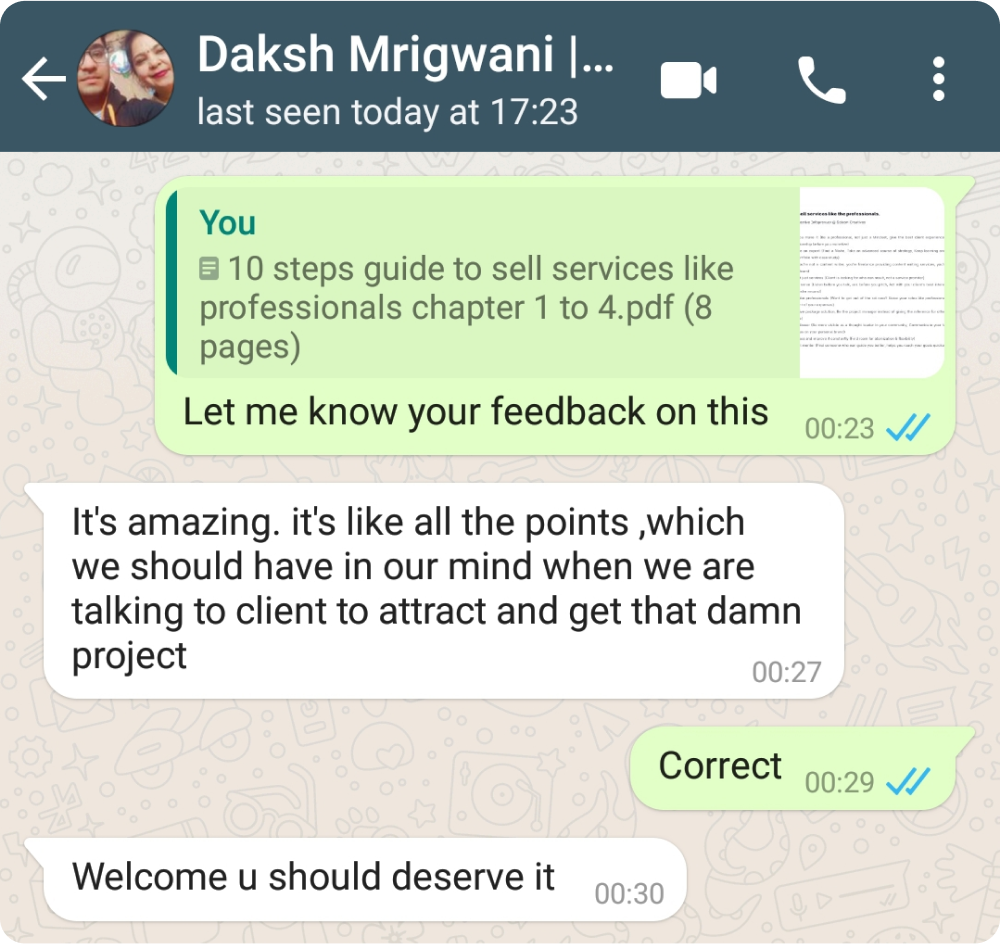Open the PDF preview thumbnail

(x=872, y=282)
